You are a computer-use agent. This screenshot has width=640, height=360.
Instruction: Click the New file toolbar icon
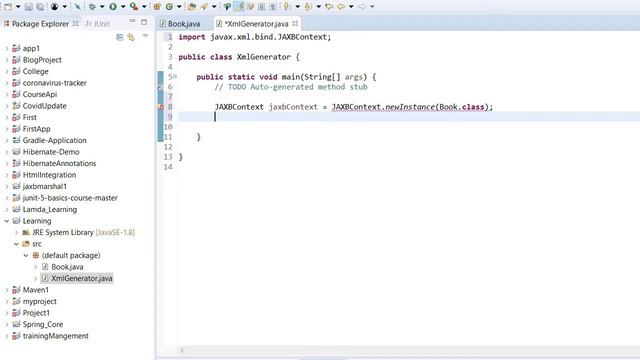(x=8, y=7)
